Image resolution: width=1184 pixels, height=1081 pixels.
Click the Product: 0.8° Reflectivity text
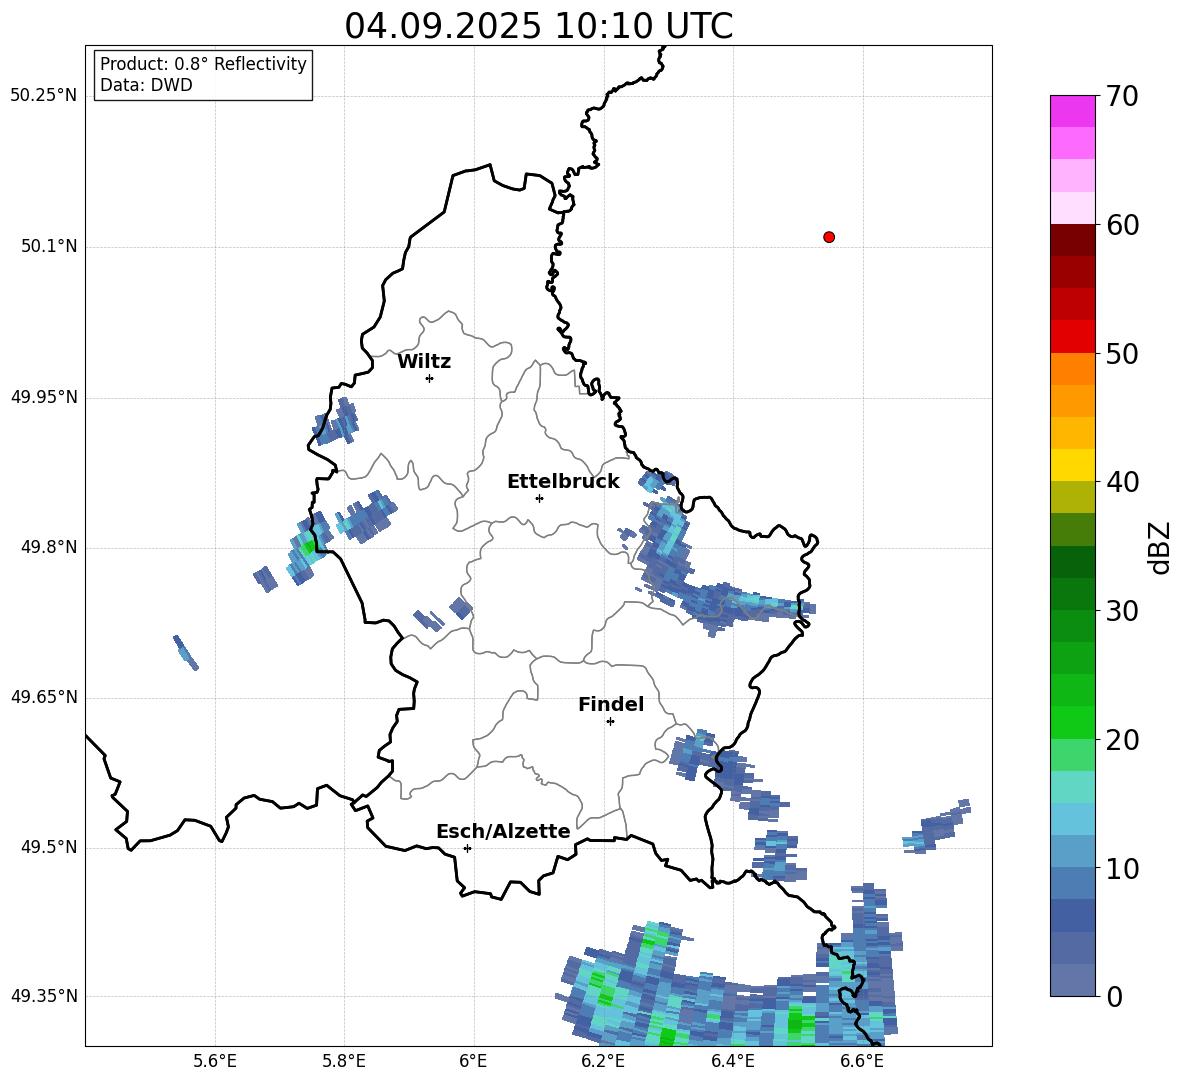coord(203,64)
